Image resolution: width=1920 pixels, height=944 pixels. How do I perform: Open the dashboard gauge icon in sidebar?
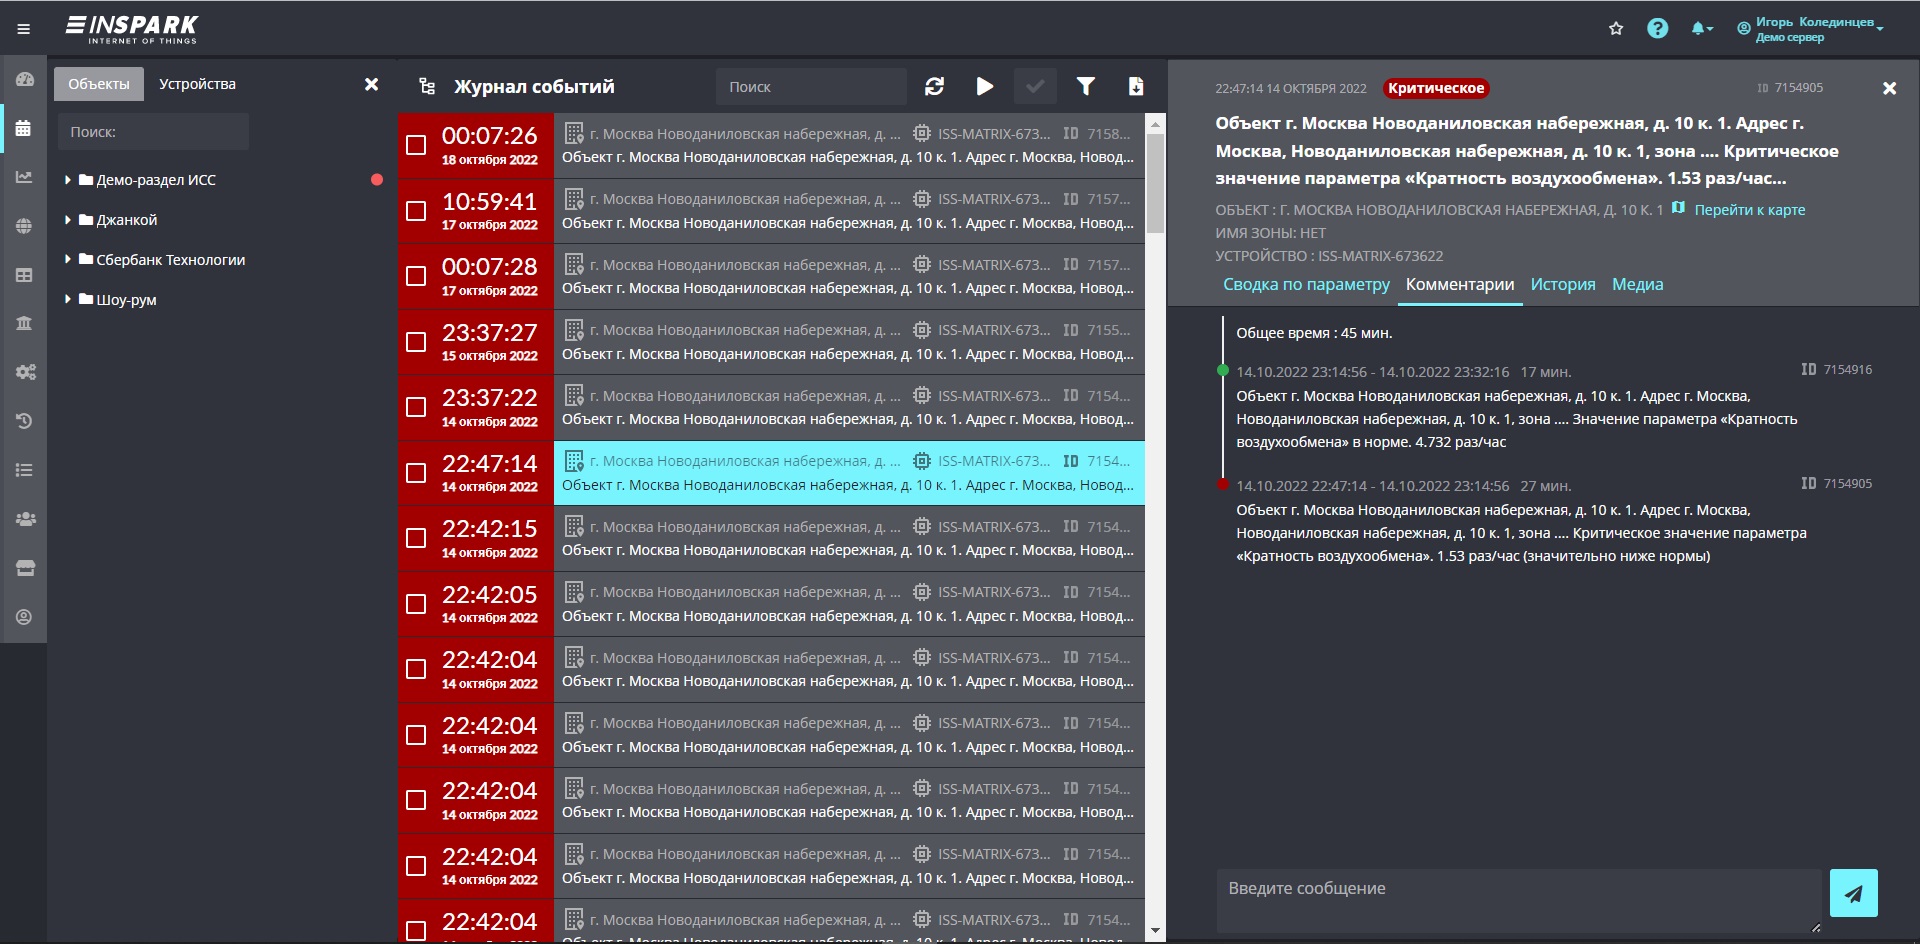25,80
